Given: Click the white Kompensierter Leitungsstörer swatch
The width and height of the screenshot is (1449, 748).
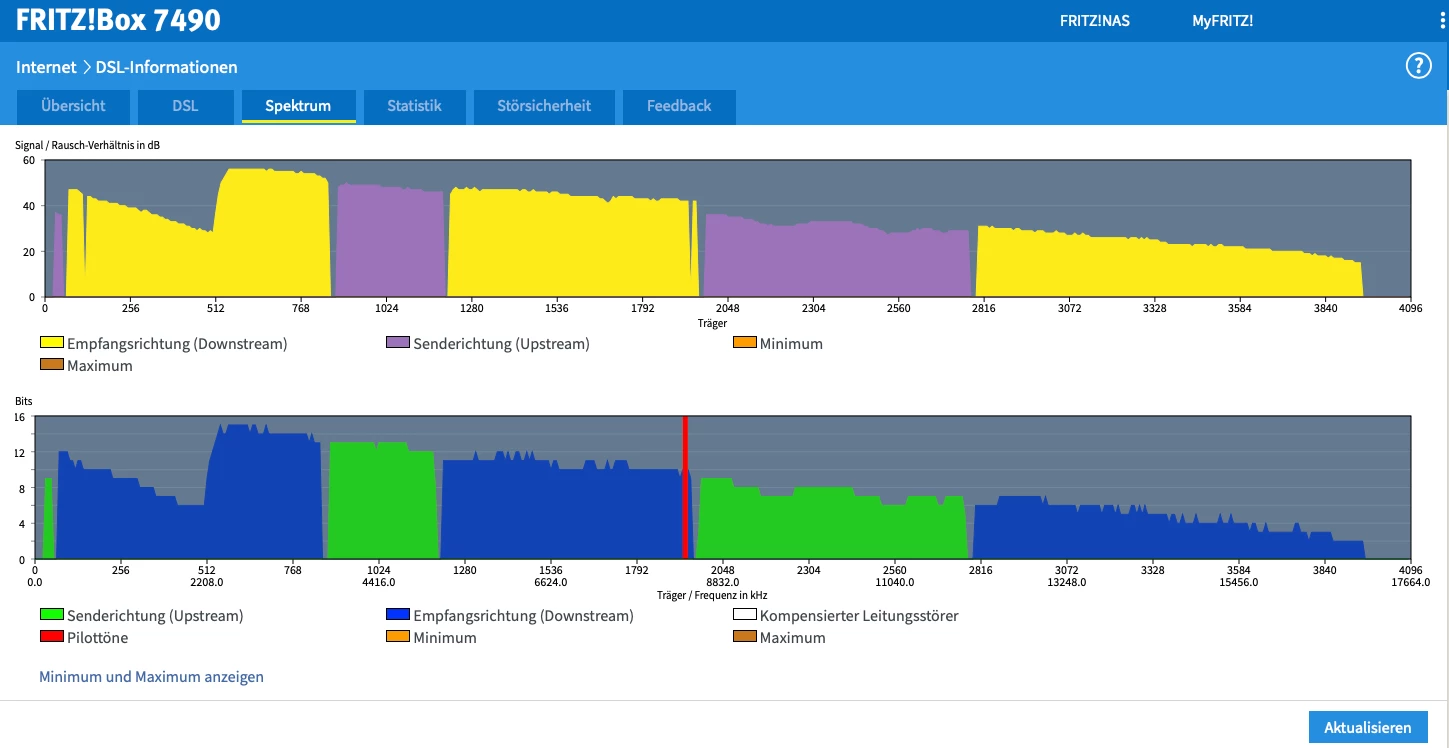Looking at the screenshot, I should pyautogui.click(x=745, y=615).
